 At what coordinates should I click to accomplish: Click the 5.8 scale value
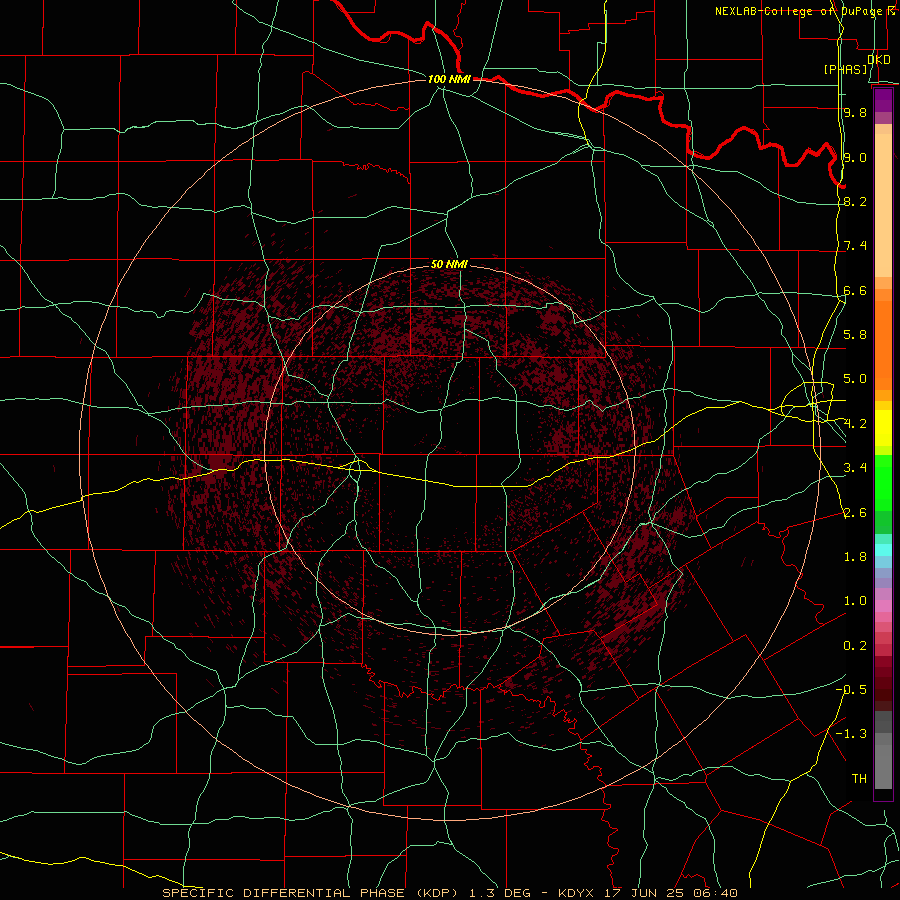pyautogui.click(x=855, y=335)
